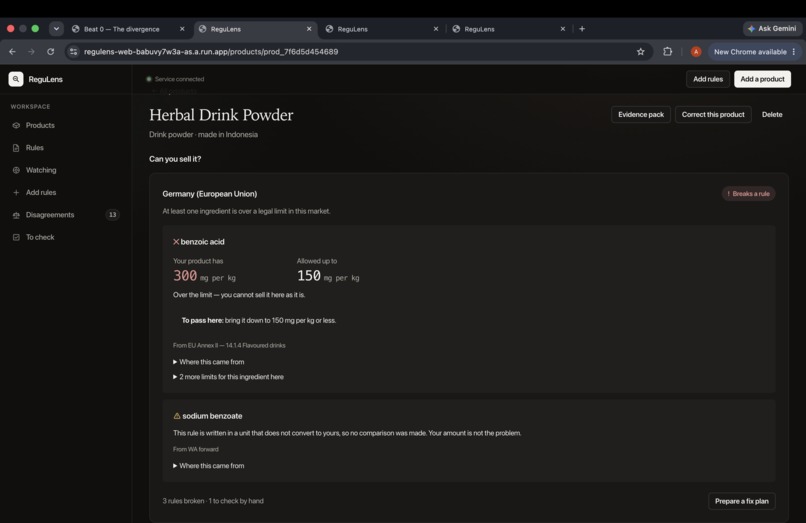Click Germany (European Union) heading
This screenshot has height=523, width=806.
click(x=210, y=194)
